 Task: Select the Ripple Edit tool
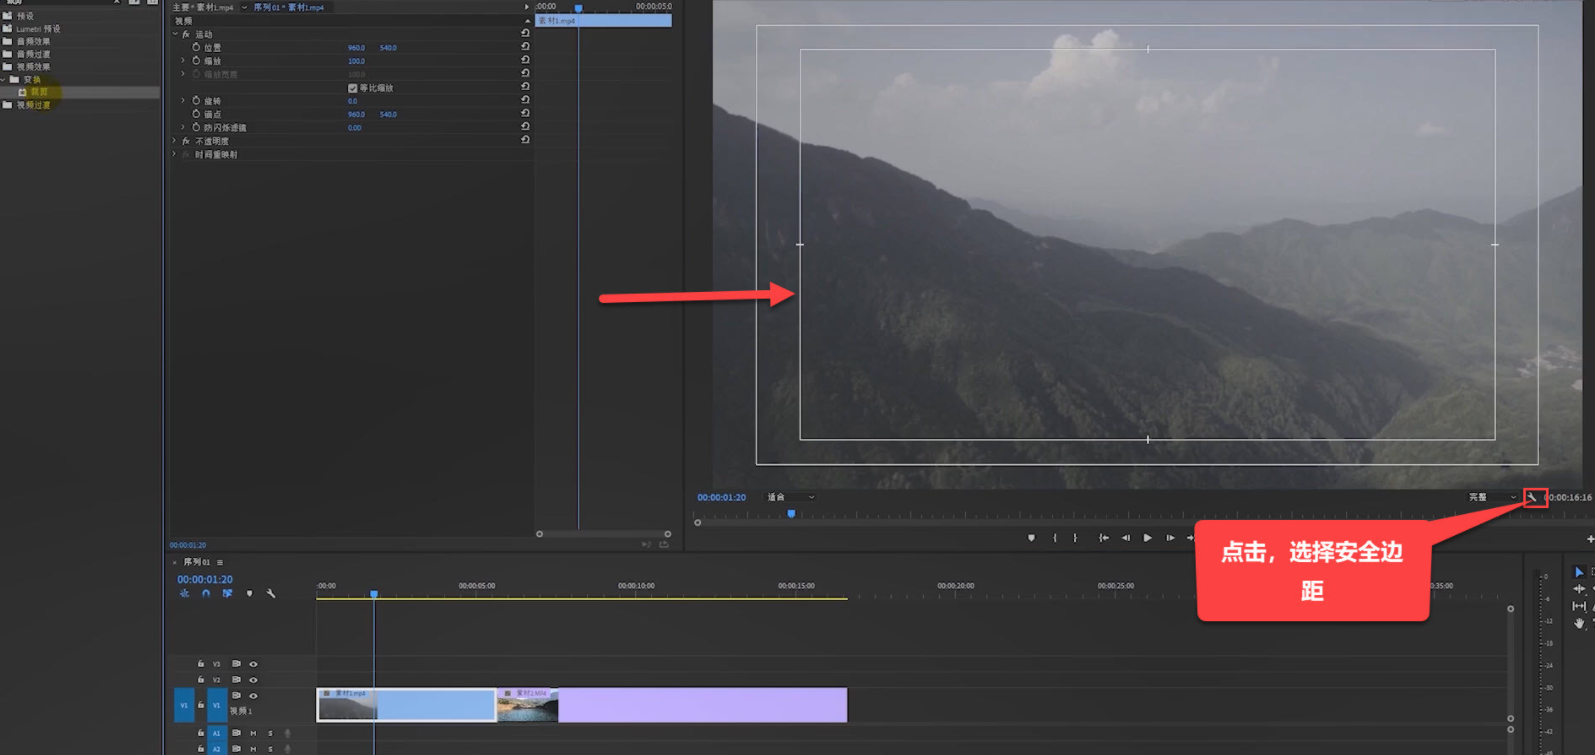pyautogui.click(x=1579, y=589)
